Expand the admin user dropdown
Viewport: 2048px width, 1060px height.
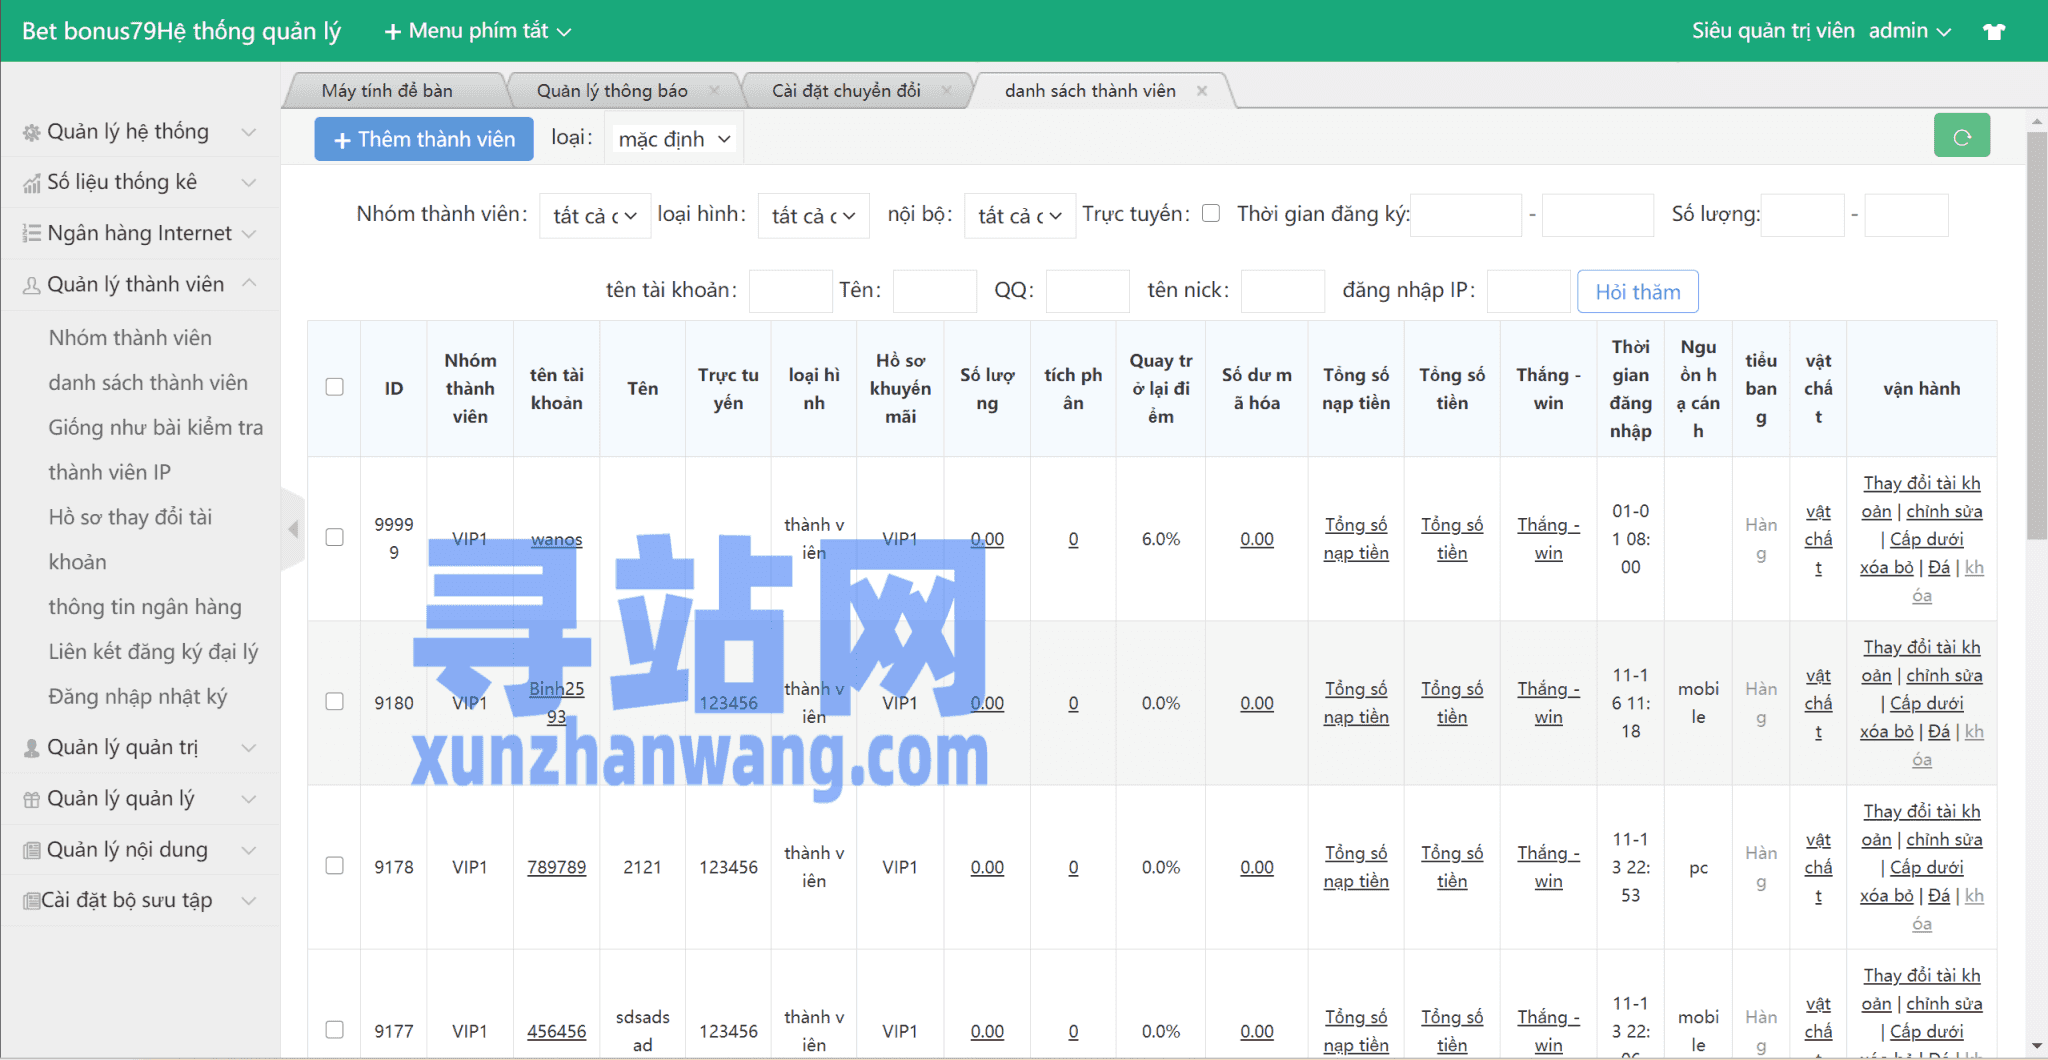[1910, 31]
